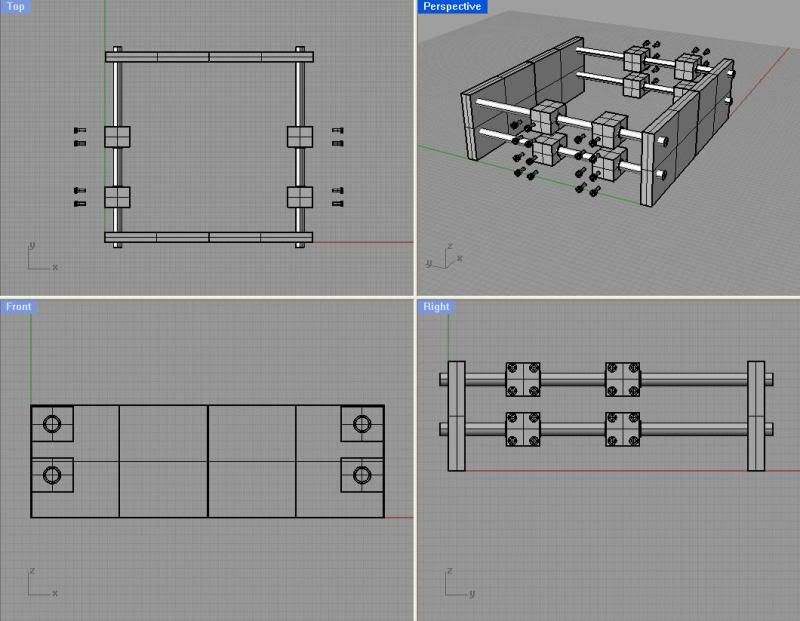Select lower-right bearing block in Top view
This screenshot has width=800, height=621.
click(300, 196)
